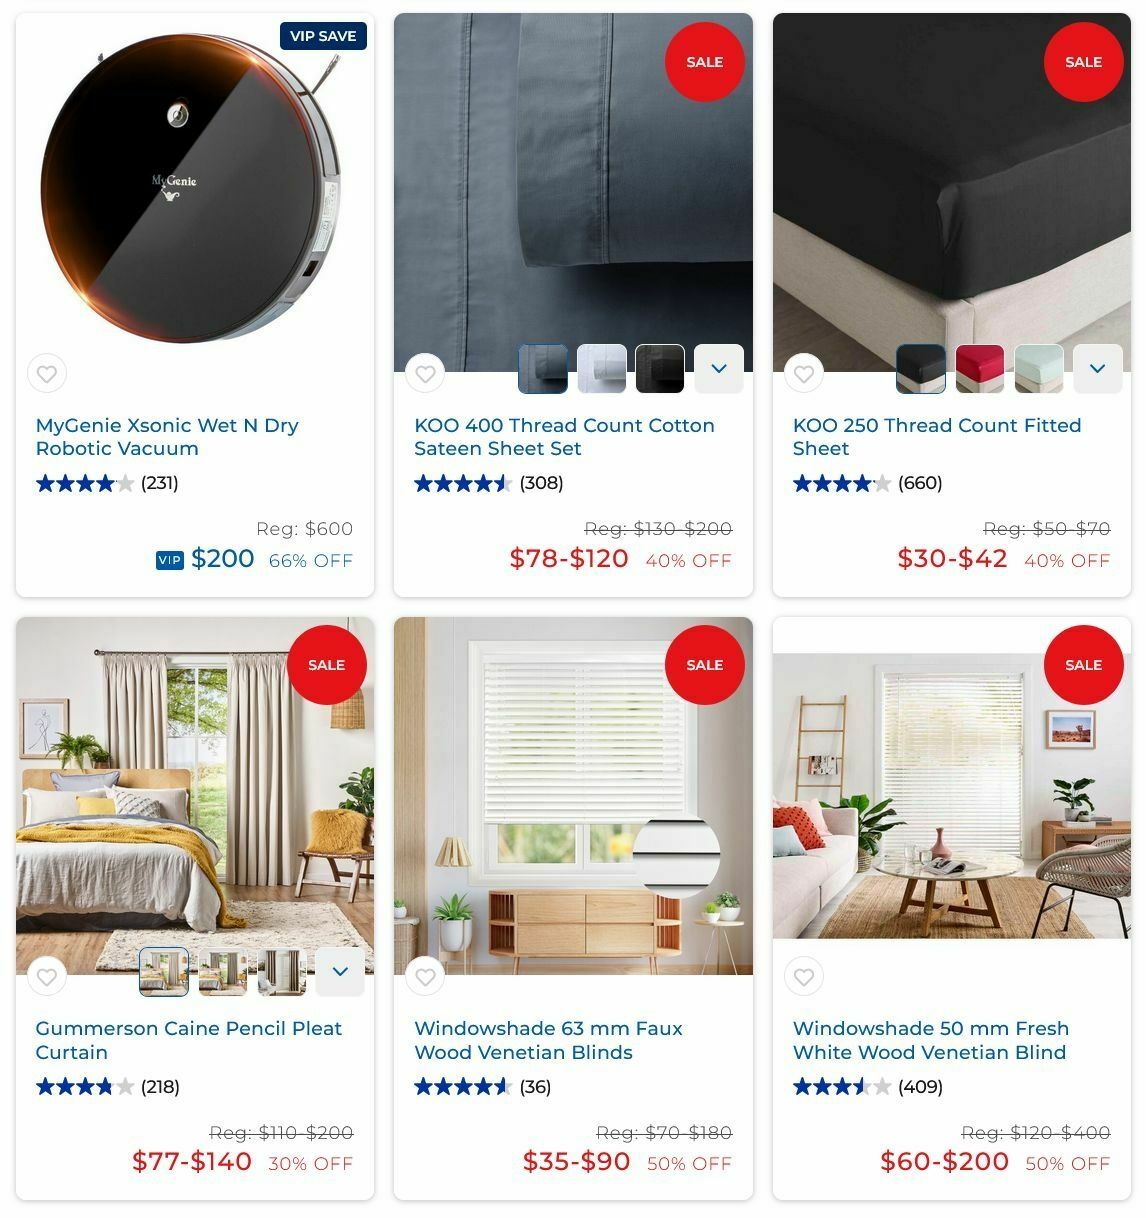
Task: Expand more curtain colour options
Action: [340, 972]
